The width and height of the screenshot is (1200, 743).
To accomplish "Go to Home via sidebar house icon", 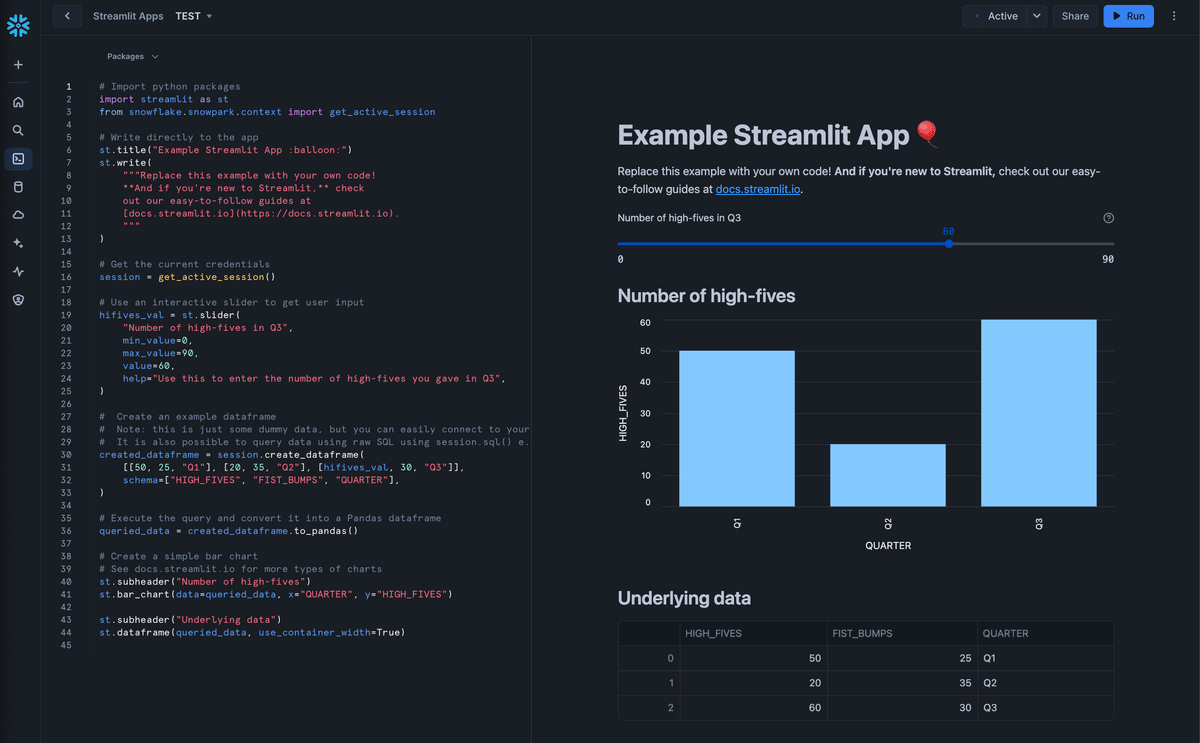I will tap(18, 102).
